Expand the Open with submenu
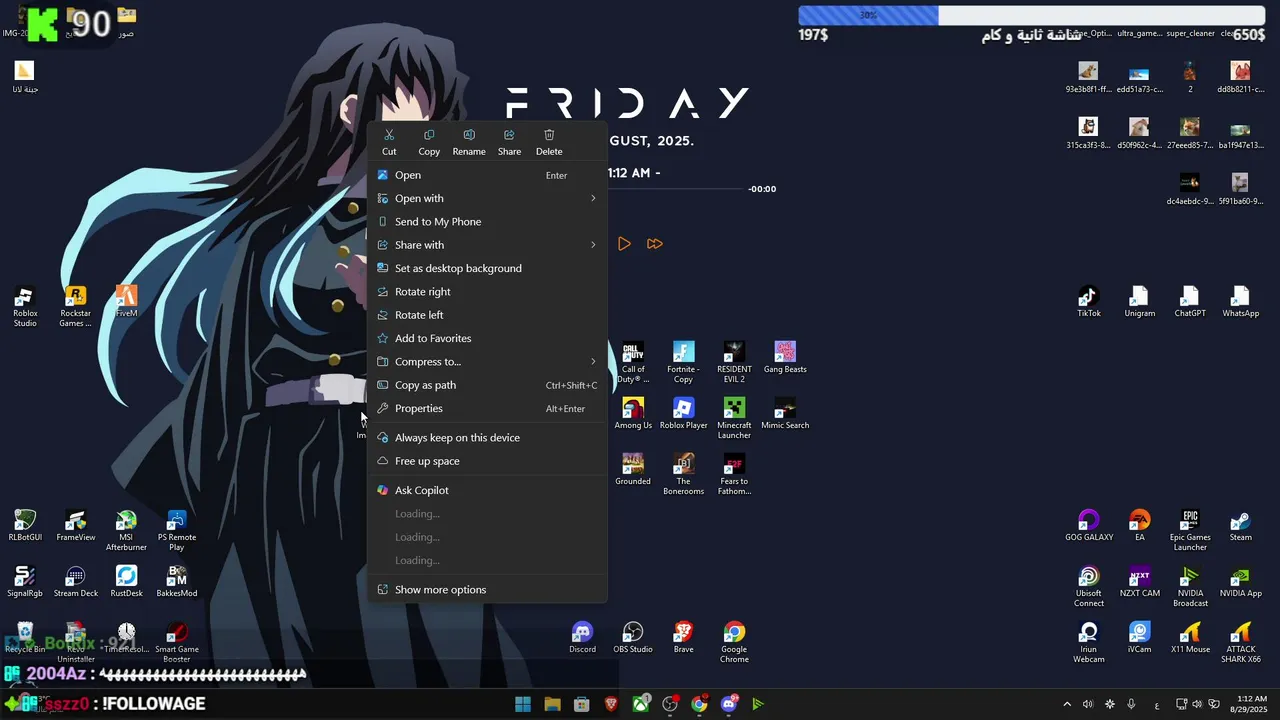Image resolution: width=1280 pixels, height=720 pixels. [x=487, y=198]
